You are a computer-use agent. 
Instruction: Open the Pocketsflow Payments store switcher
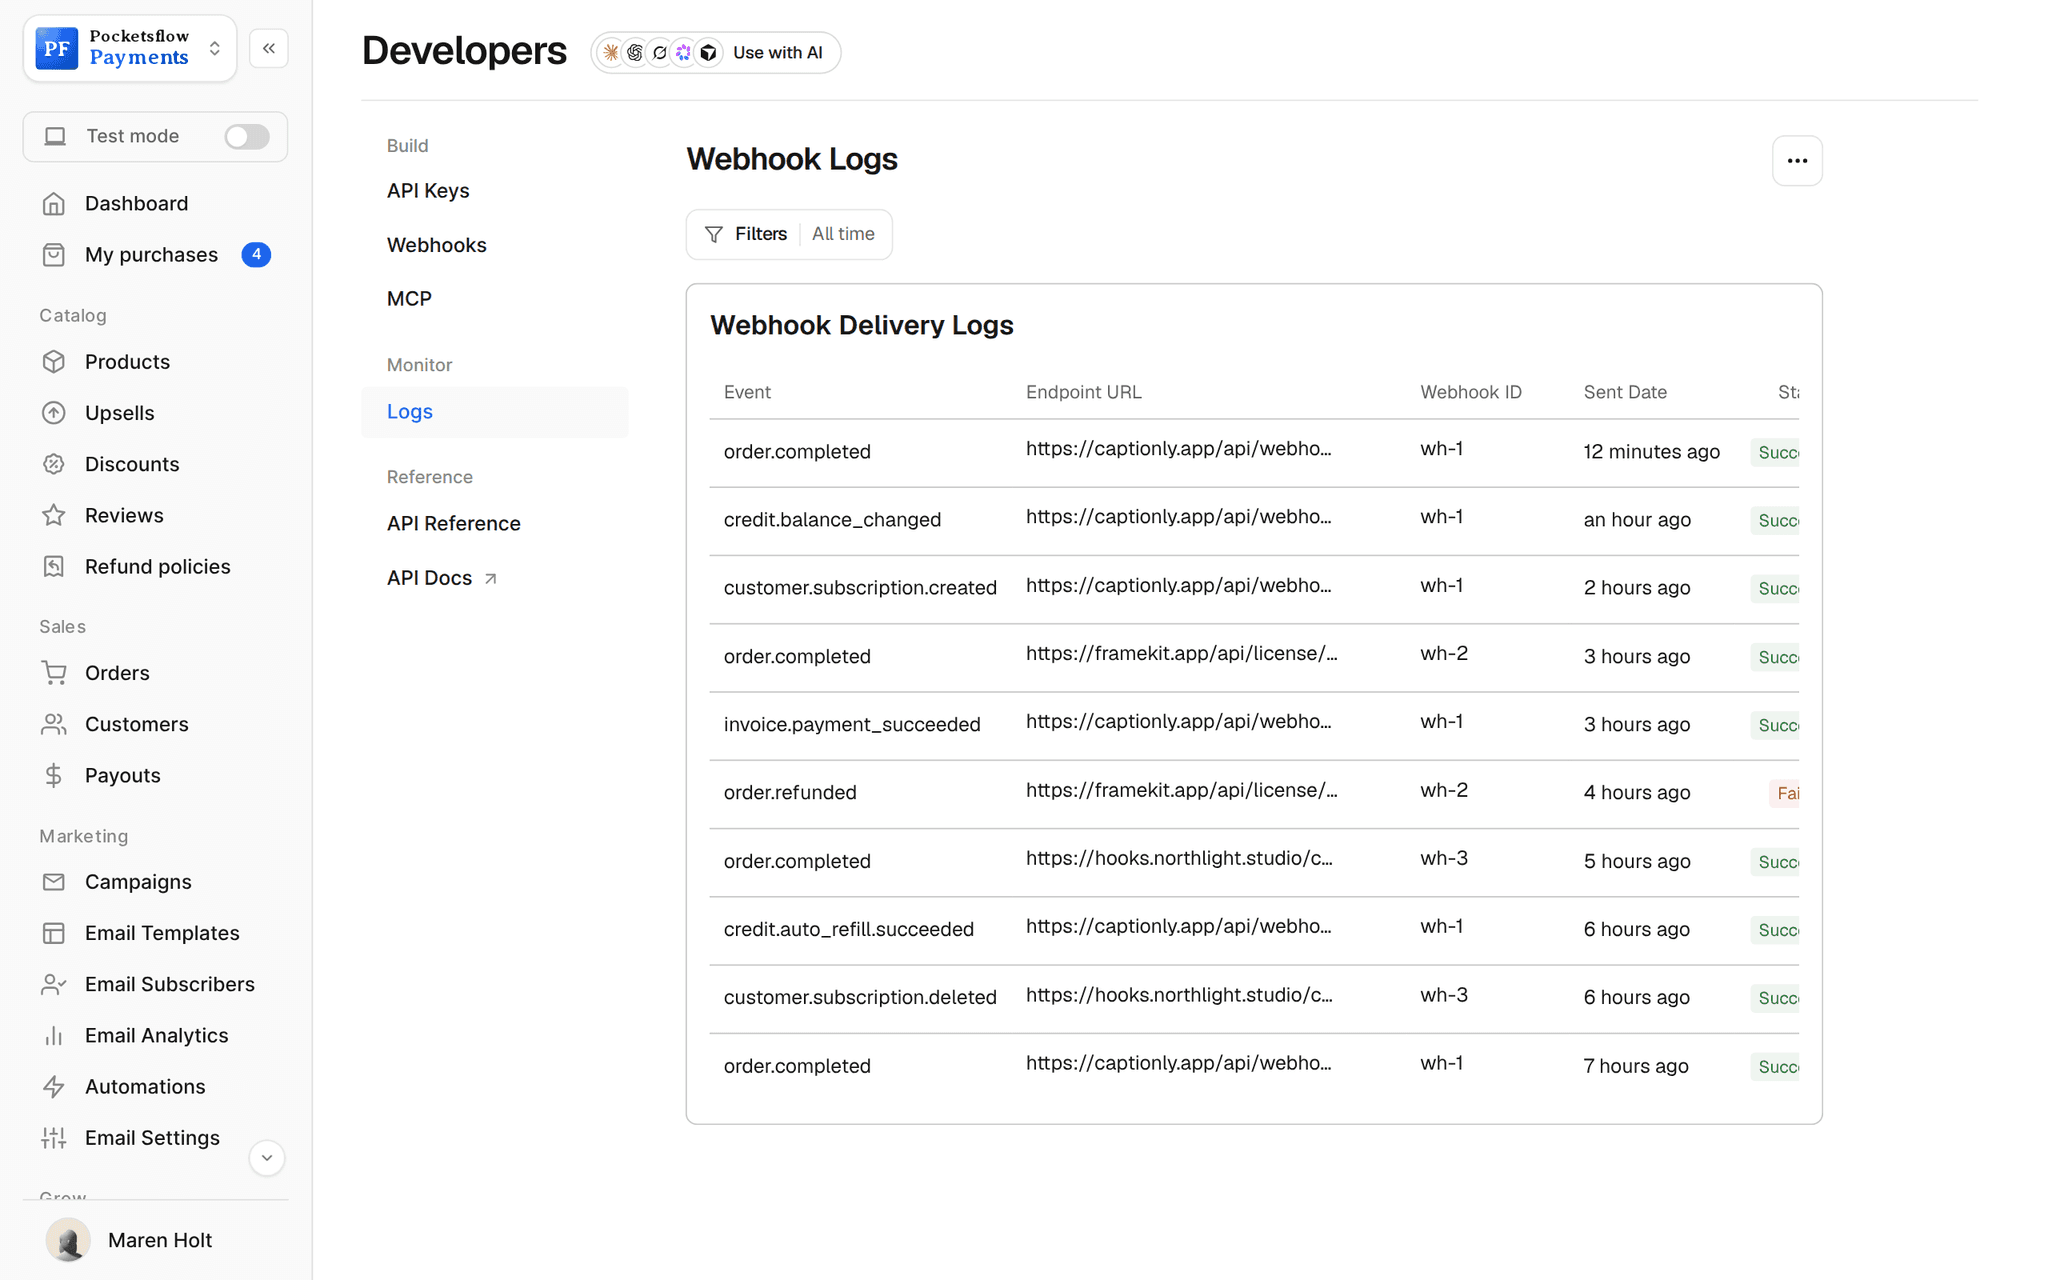tap(130, 48)
